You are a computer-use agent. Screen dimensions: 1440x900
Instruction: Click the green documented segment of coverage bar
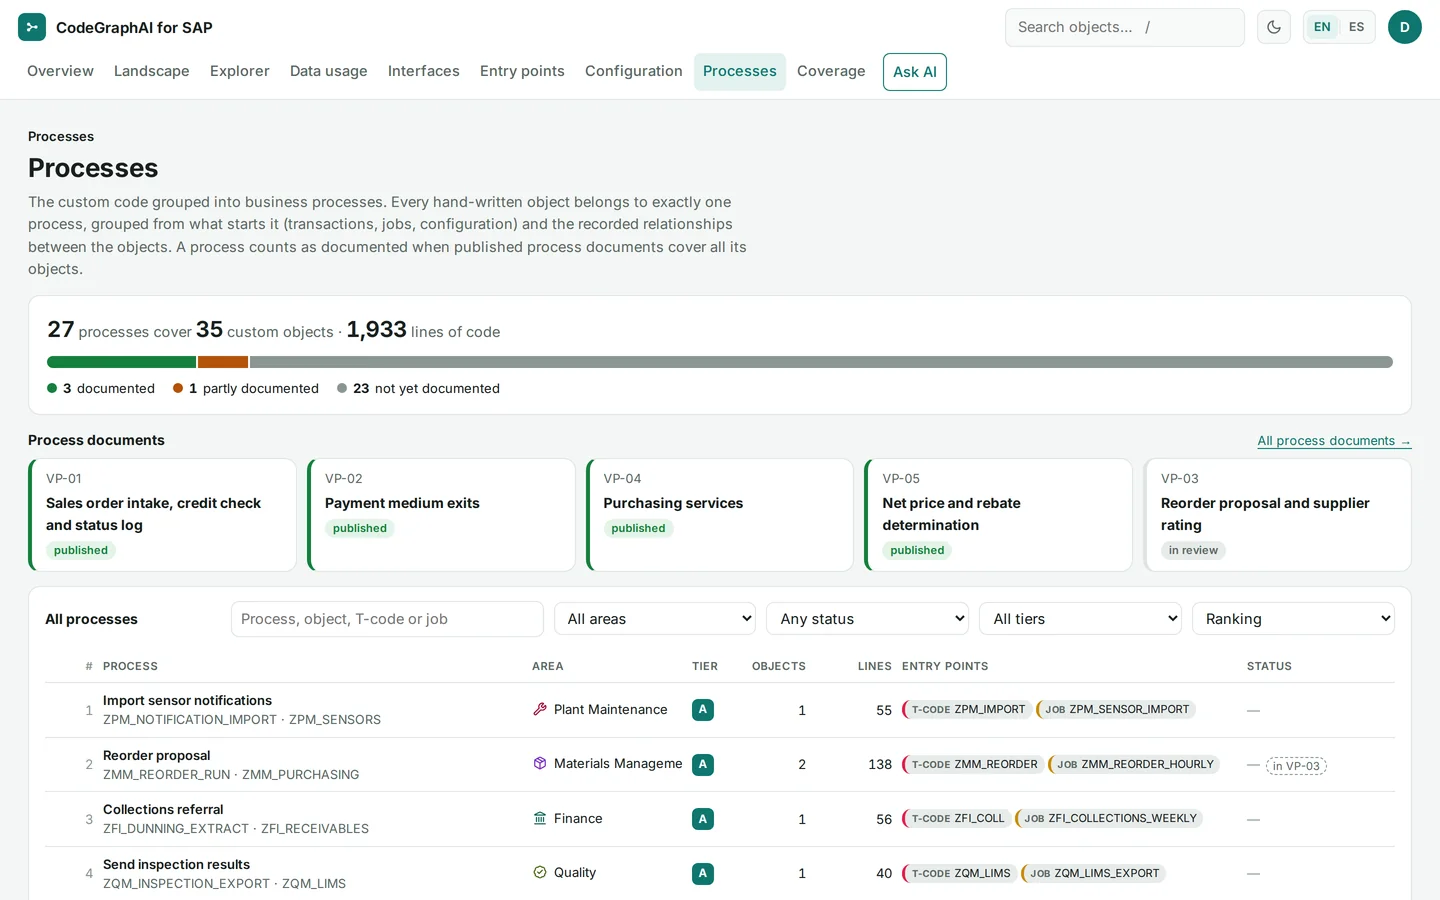[x=121, y=362]
